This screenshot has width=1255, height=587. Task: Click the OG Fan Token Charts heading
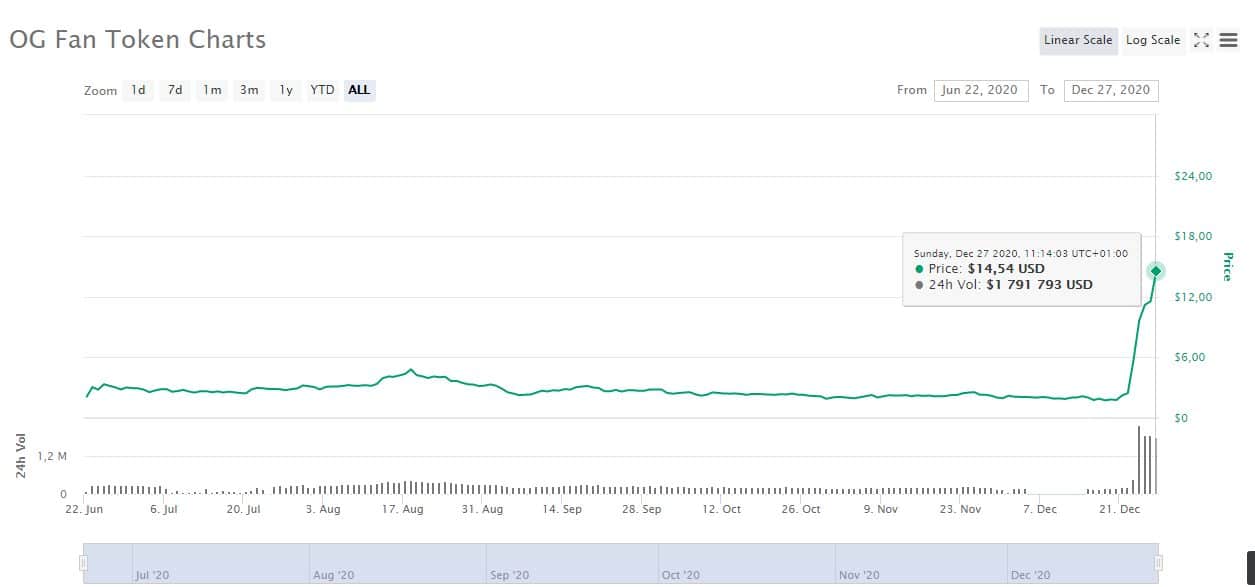tap(138, 40)
